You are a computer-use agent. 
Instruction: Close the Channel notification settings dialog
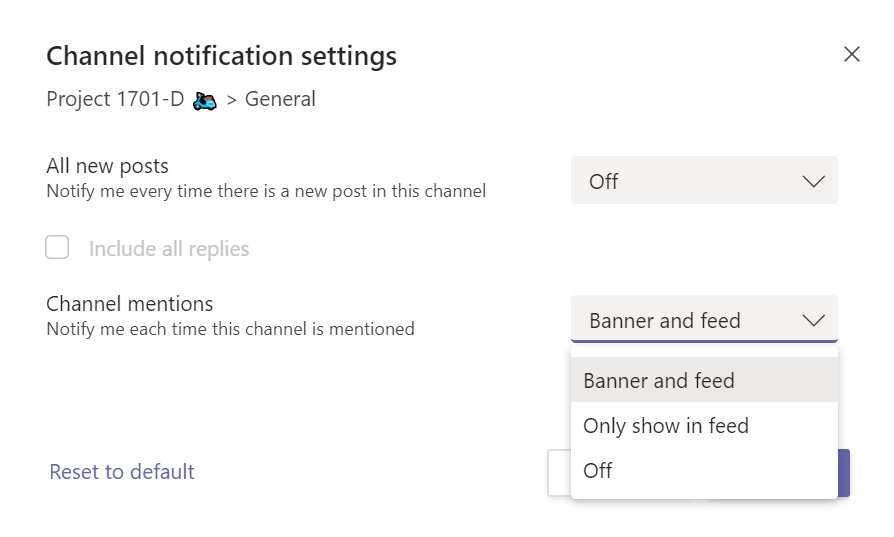click(x=851, y=54)
